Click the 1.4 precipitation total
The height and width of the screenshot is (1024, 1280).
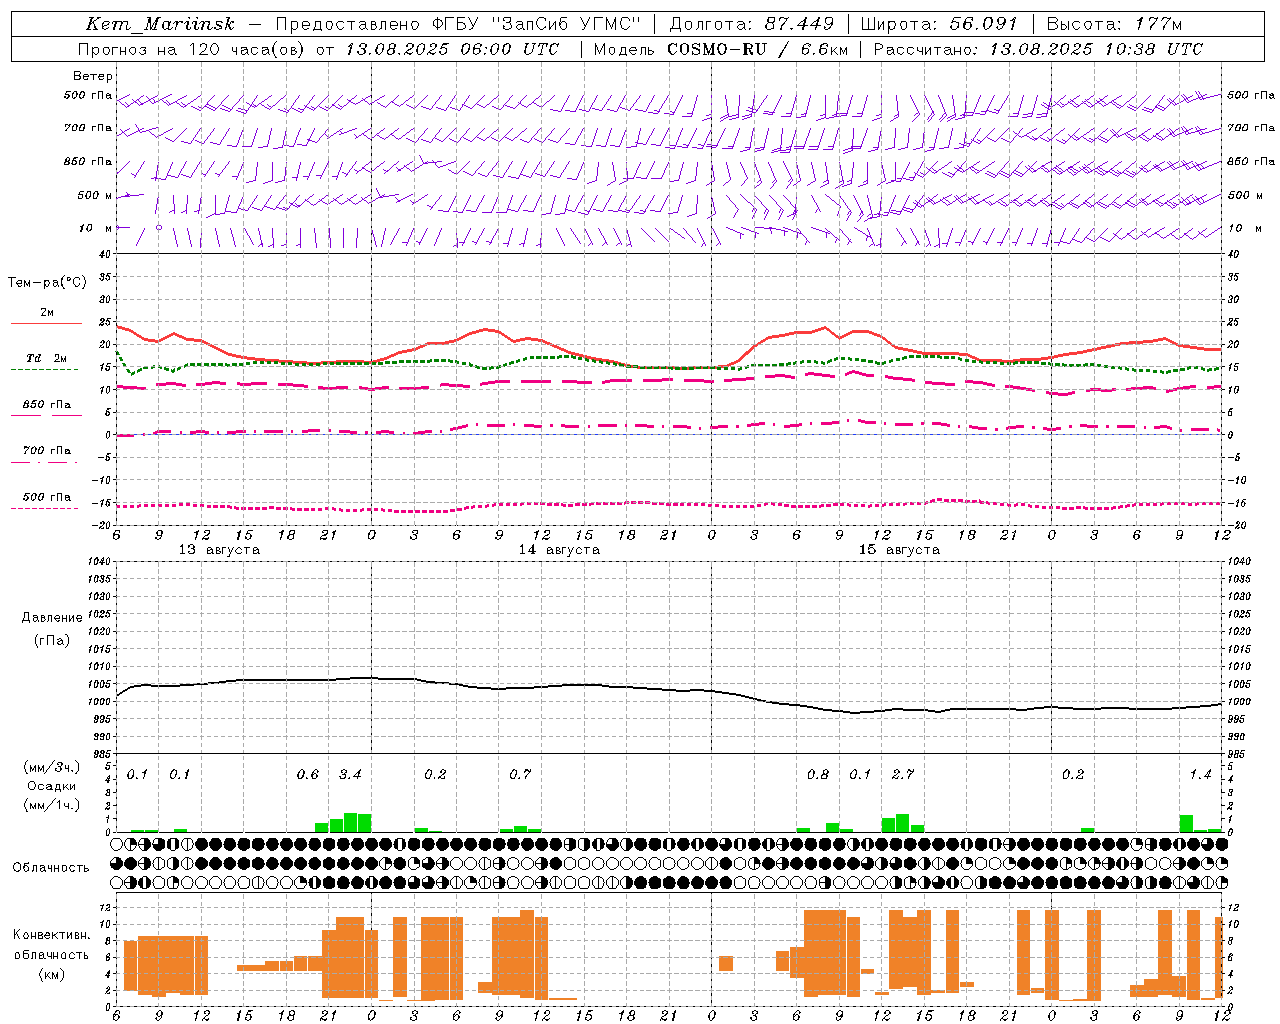coord(1200,774)
